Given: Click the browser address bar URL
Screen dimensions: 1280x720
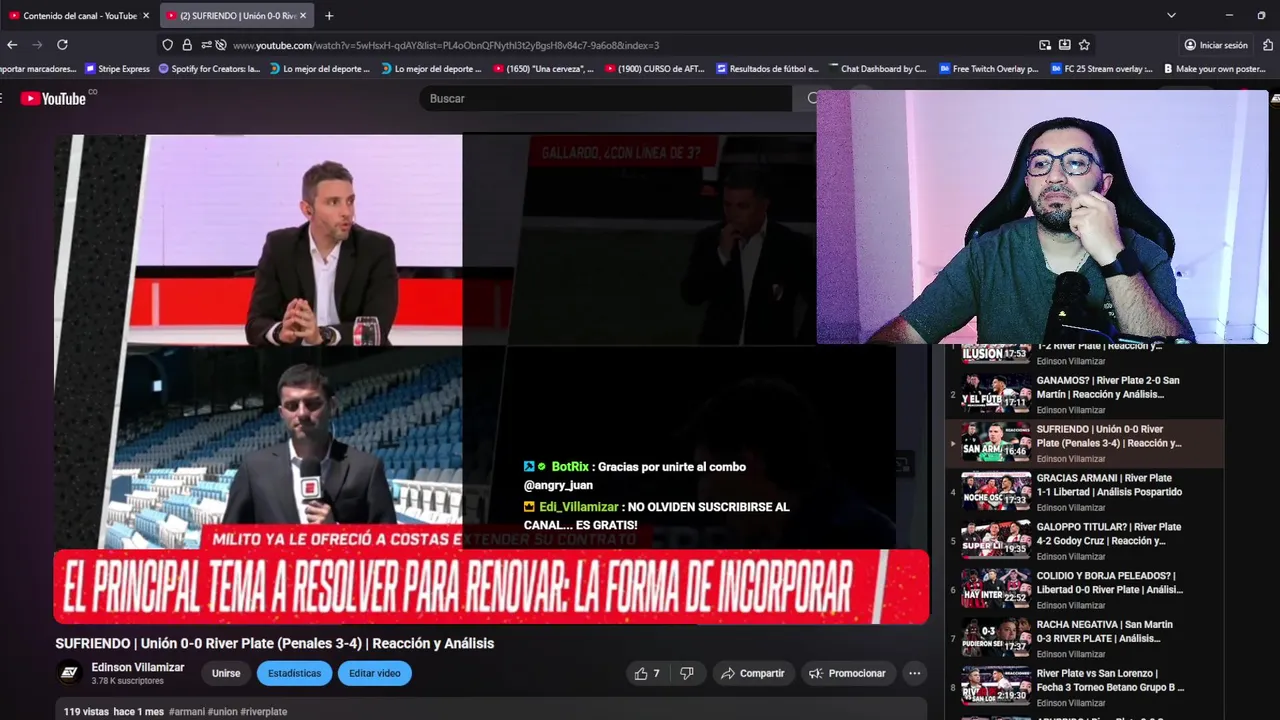Looking at the screenshot, I should [x=445, y=45].
